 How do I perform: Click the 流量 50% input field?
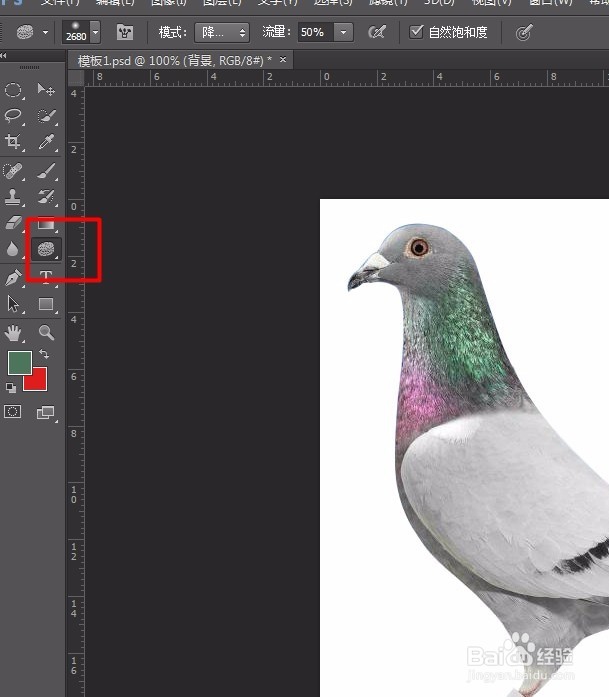[x=316, y=32]
